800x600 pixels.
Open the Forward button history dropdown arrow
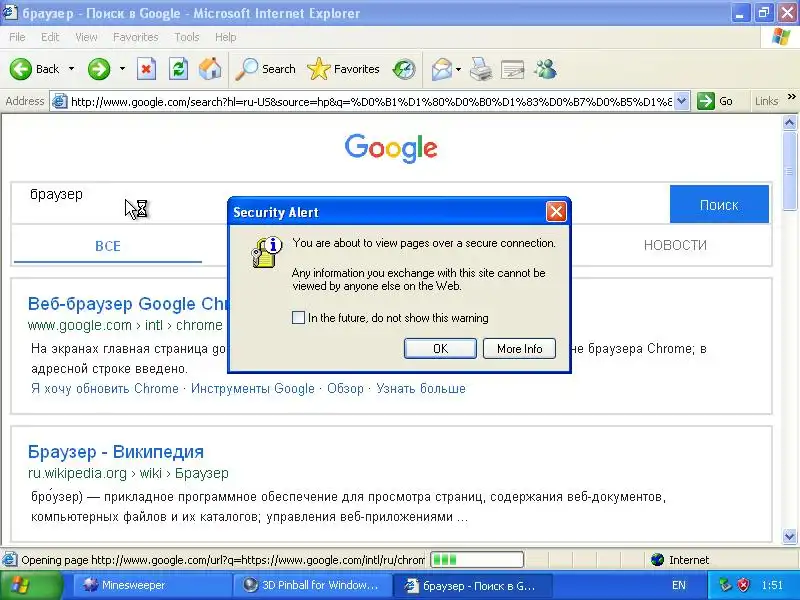pos(122,69)
